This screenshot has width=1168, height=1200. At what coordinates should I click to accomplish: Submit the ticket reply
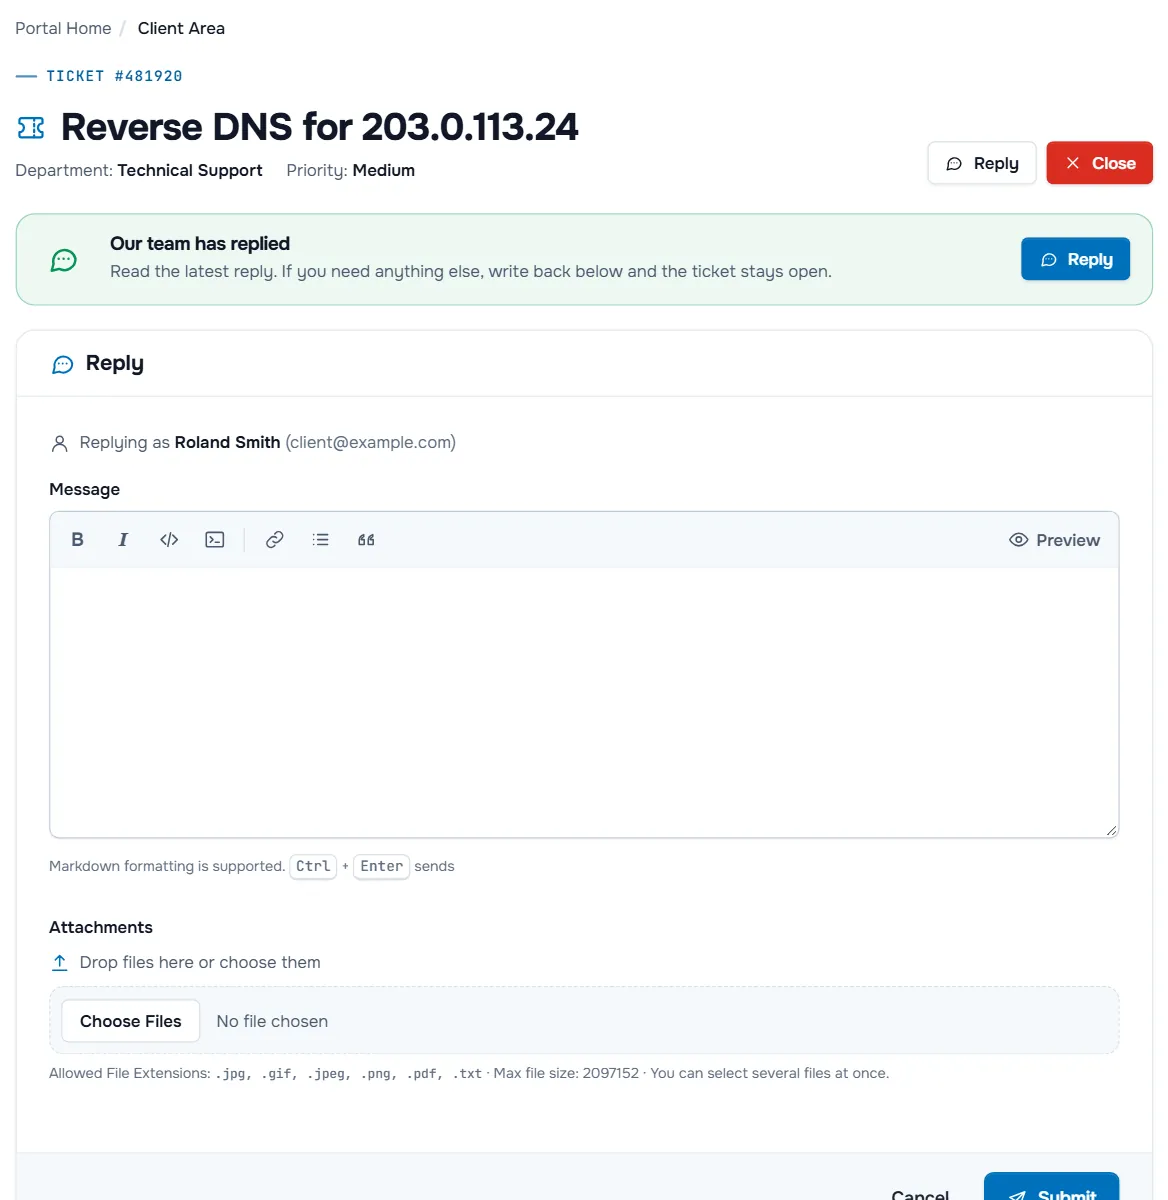(1051, 1187)
